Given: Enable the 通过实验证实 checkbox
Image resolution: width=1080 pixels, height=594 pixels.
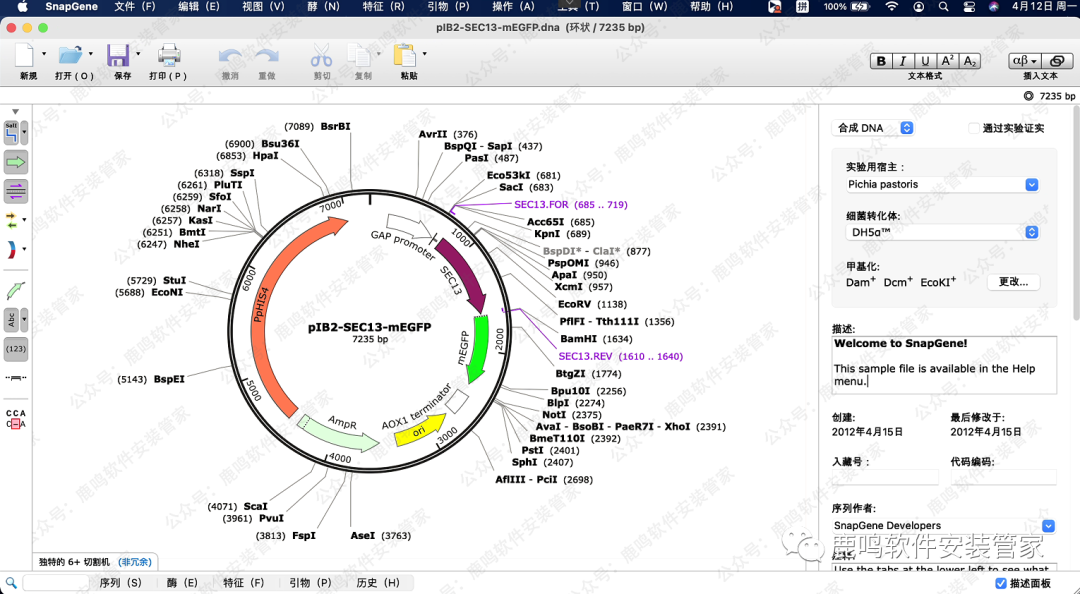Looking at the screenshot, I should coord(974,128).
